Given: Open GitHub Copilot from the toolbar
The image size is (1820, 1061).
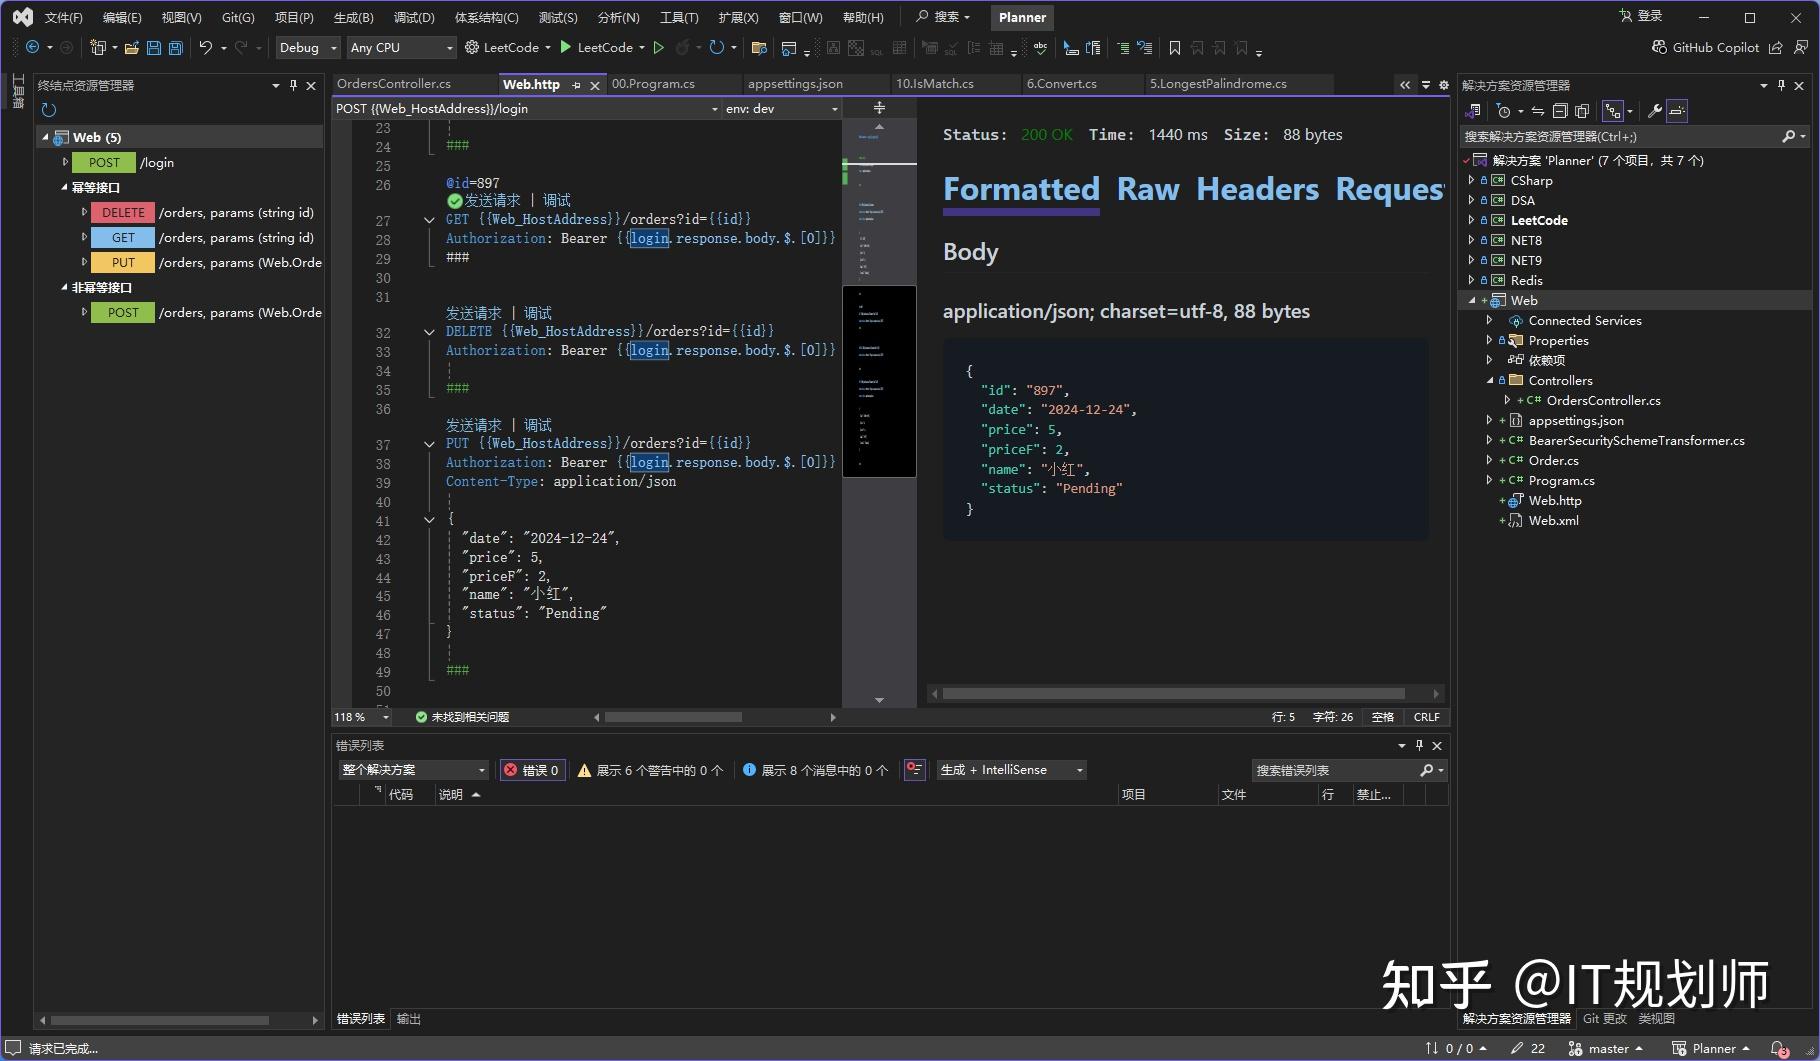Looking at the screenshot, I should coord(1705,47).
